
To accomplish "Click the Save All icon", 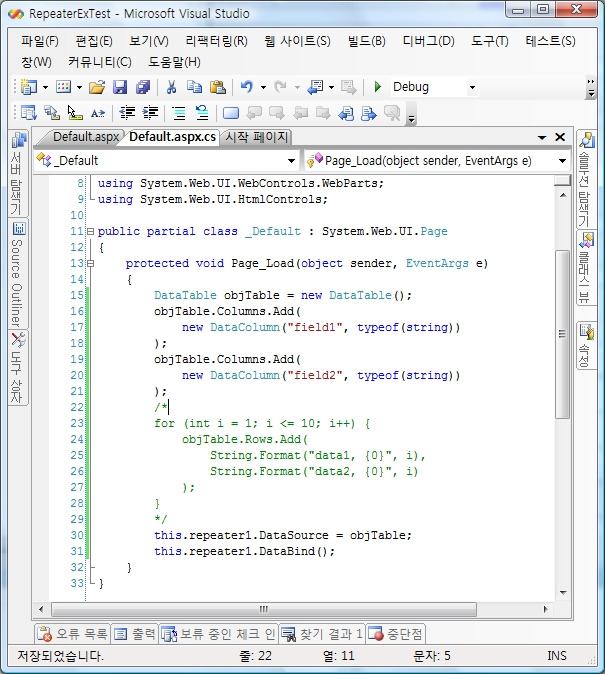I will point(143,87).
